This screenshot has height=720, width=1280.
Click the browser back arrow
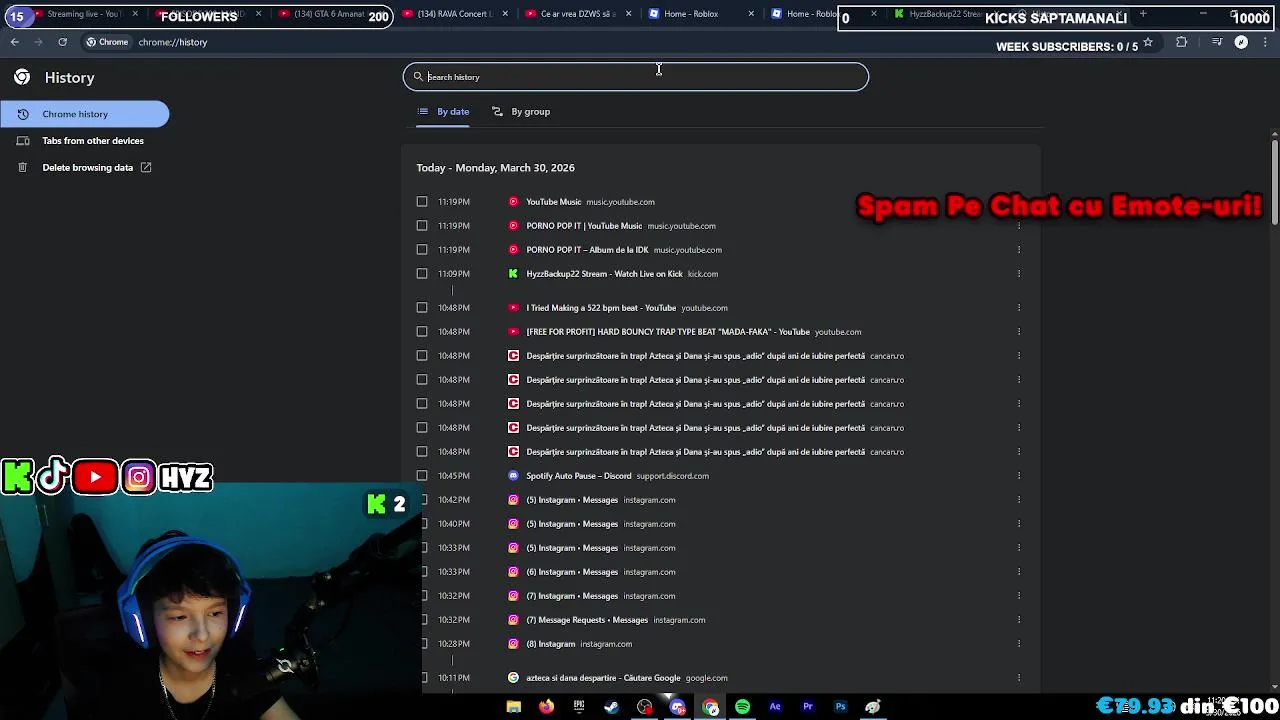14,42
